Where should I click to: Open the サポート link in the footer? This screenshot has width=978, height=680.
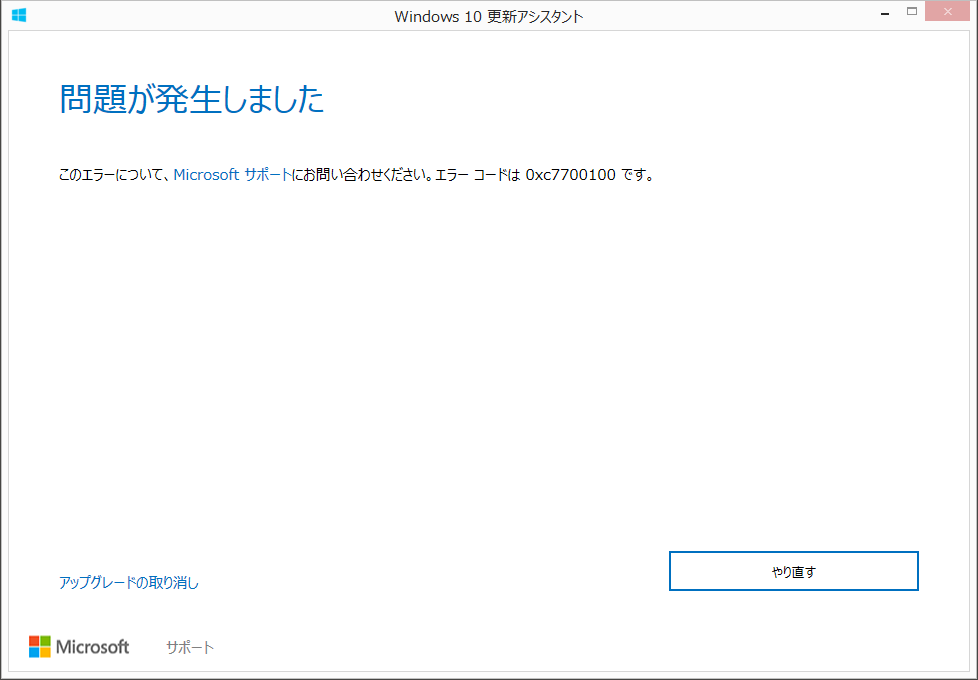[x=190, y=648]
